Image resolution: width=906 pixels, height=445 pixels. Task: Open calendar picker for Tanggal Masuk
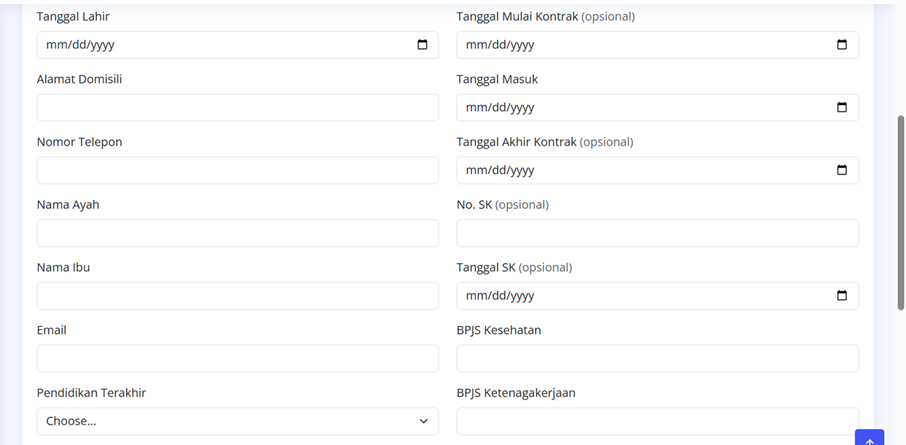click(842, 107)
